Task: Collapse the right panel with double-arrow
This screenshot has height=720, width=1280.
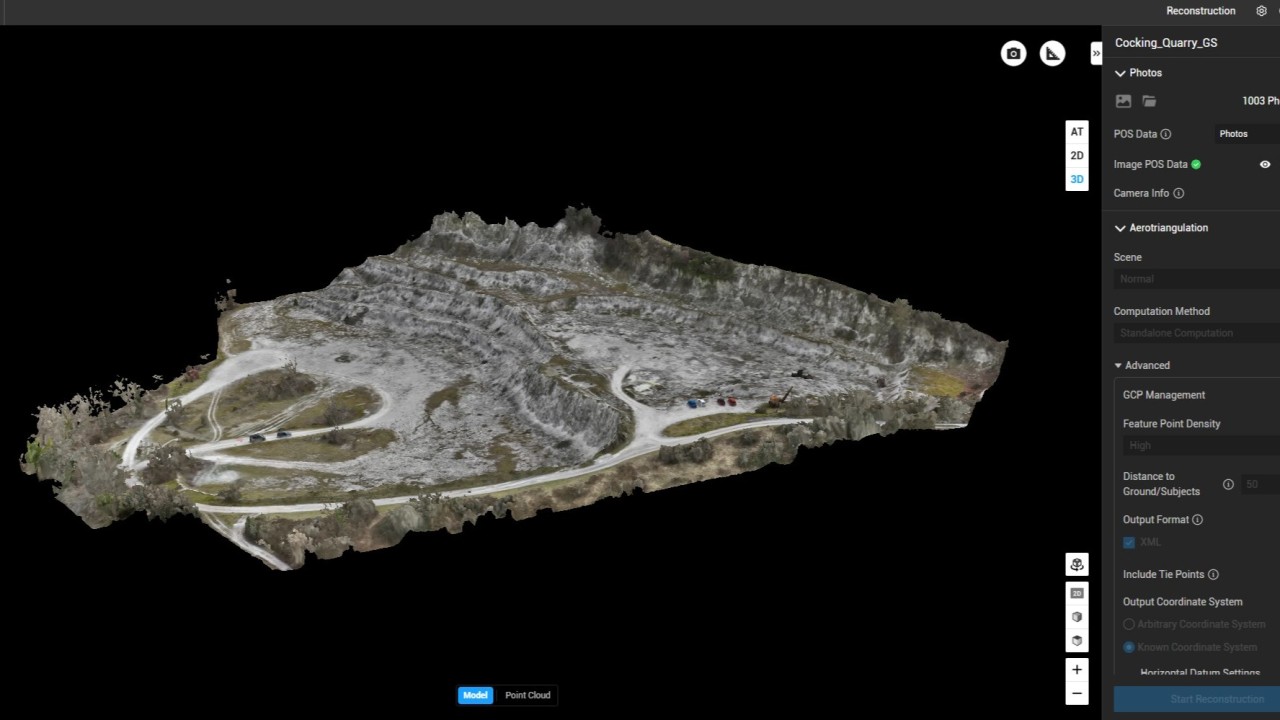Action: click(1096, 53)
